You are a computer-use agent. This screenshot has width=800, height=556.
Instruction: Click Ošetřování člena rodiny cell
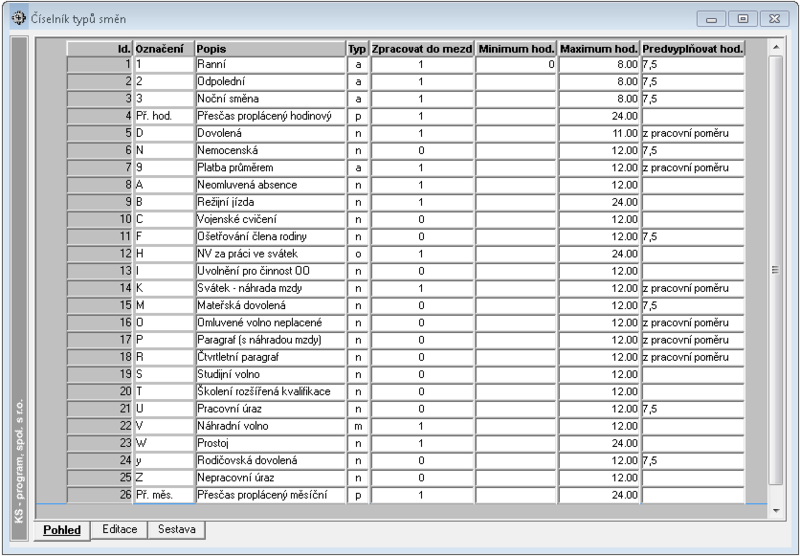click(270, 237)
